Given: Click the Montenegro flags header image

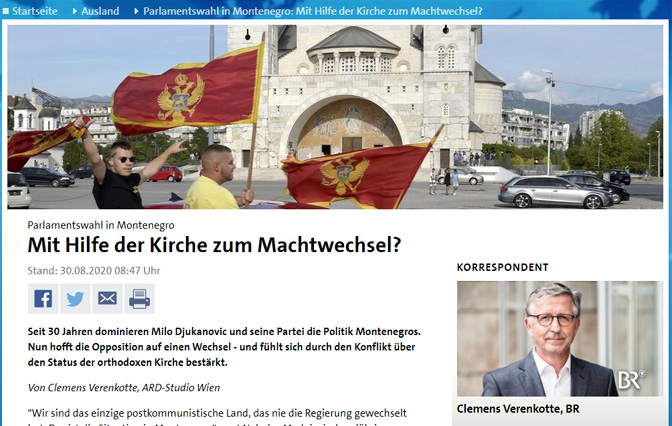Looking at the screenshot, I should [335, 117].
